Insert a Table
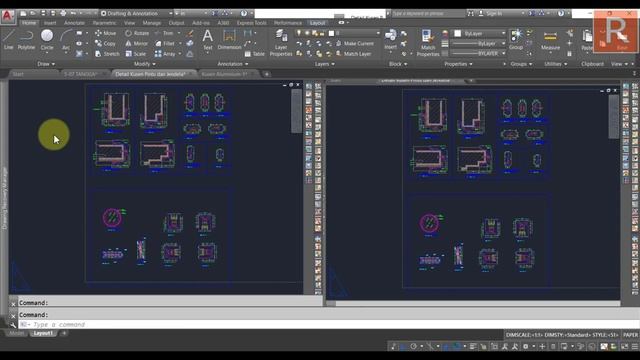 (x=254, y=54)
